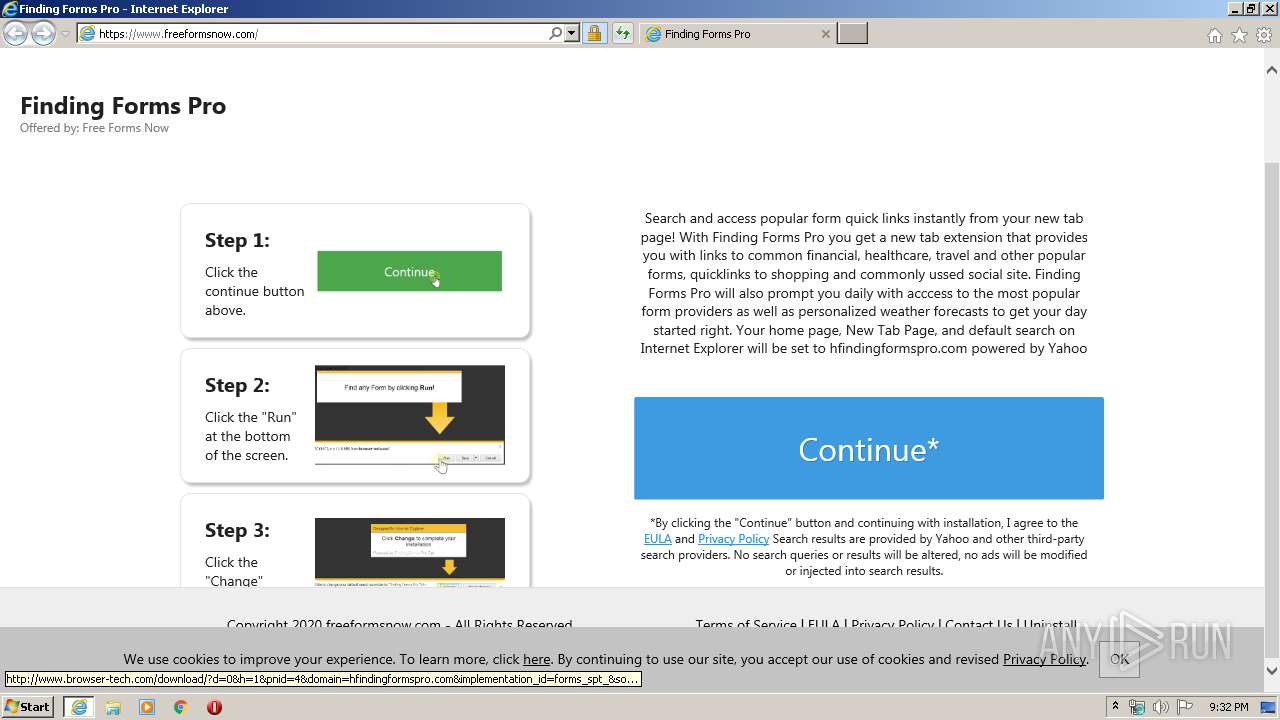Click the Step 2 Run instruction thumbnail
This screenshot has width=1280, height=720.
pos(410,415)
